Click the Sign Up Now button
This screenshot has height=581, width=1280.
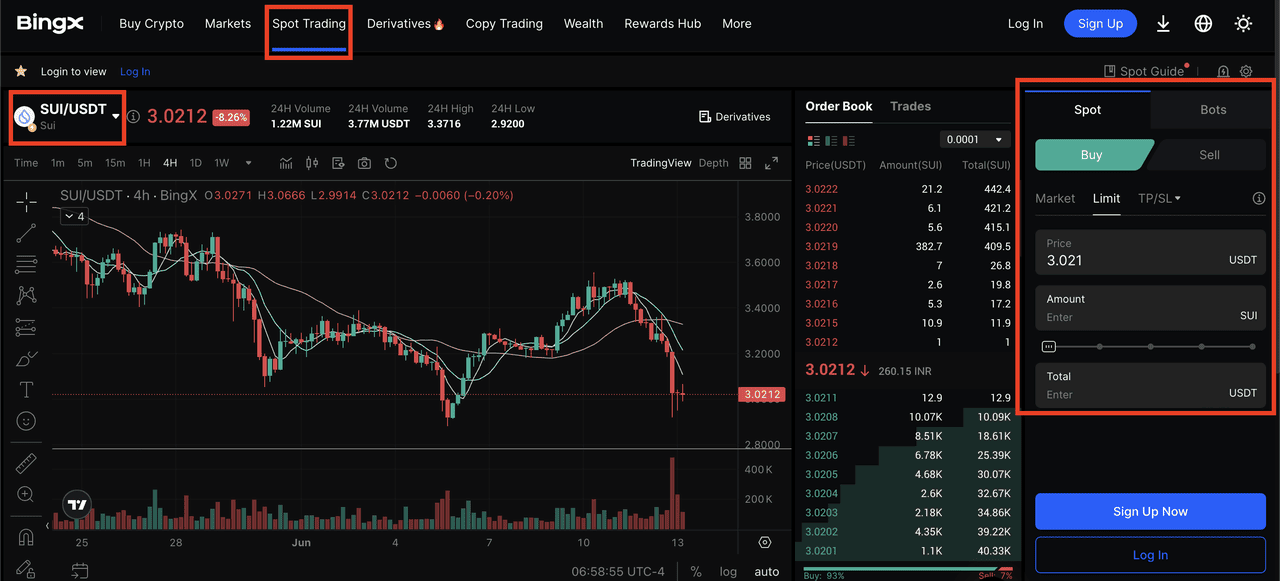click(x=1150, y=511)
